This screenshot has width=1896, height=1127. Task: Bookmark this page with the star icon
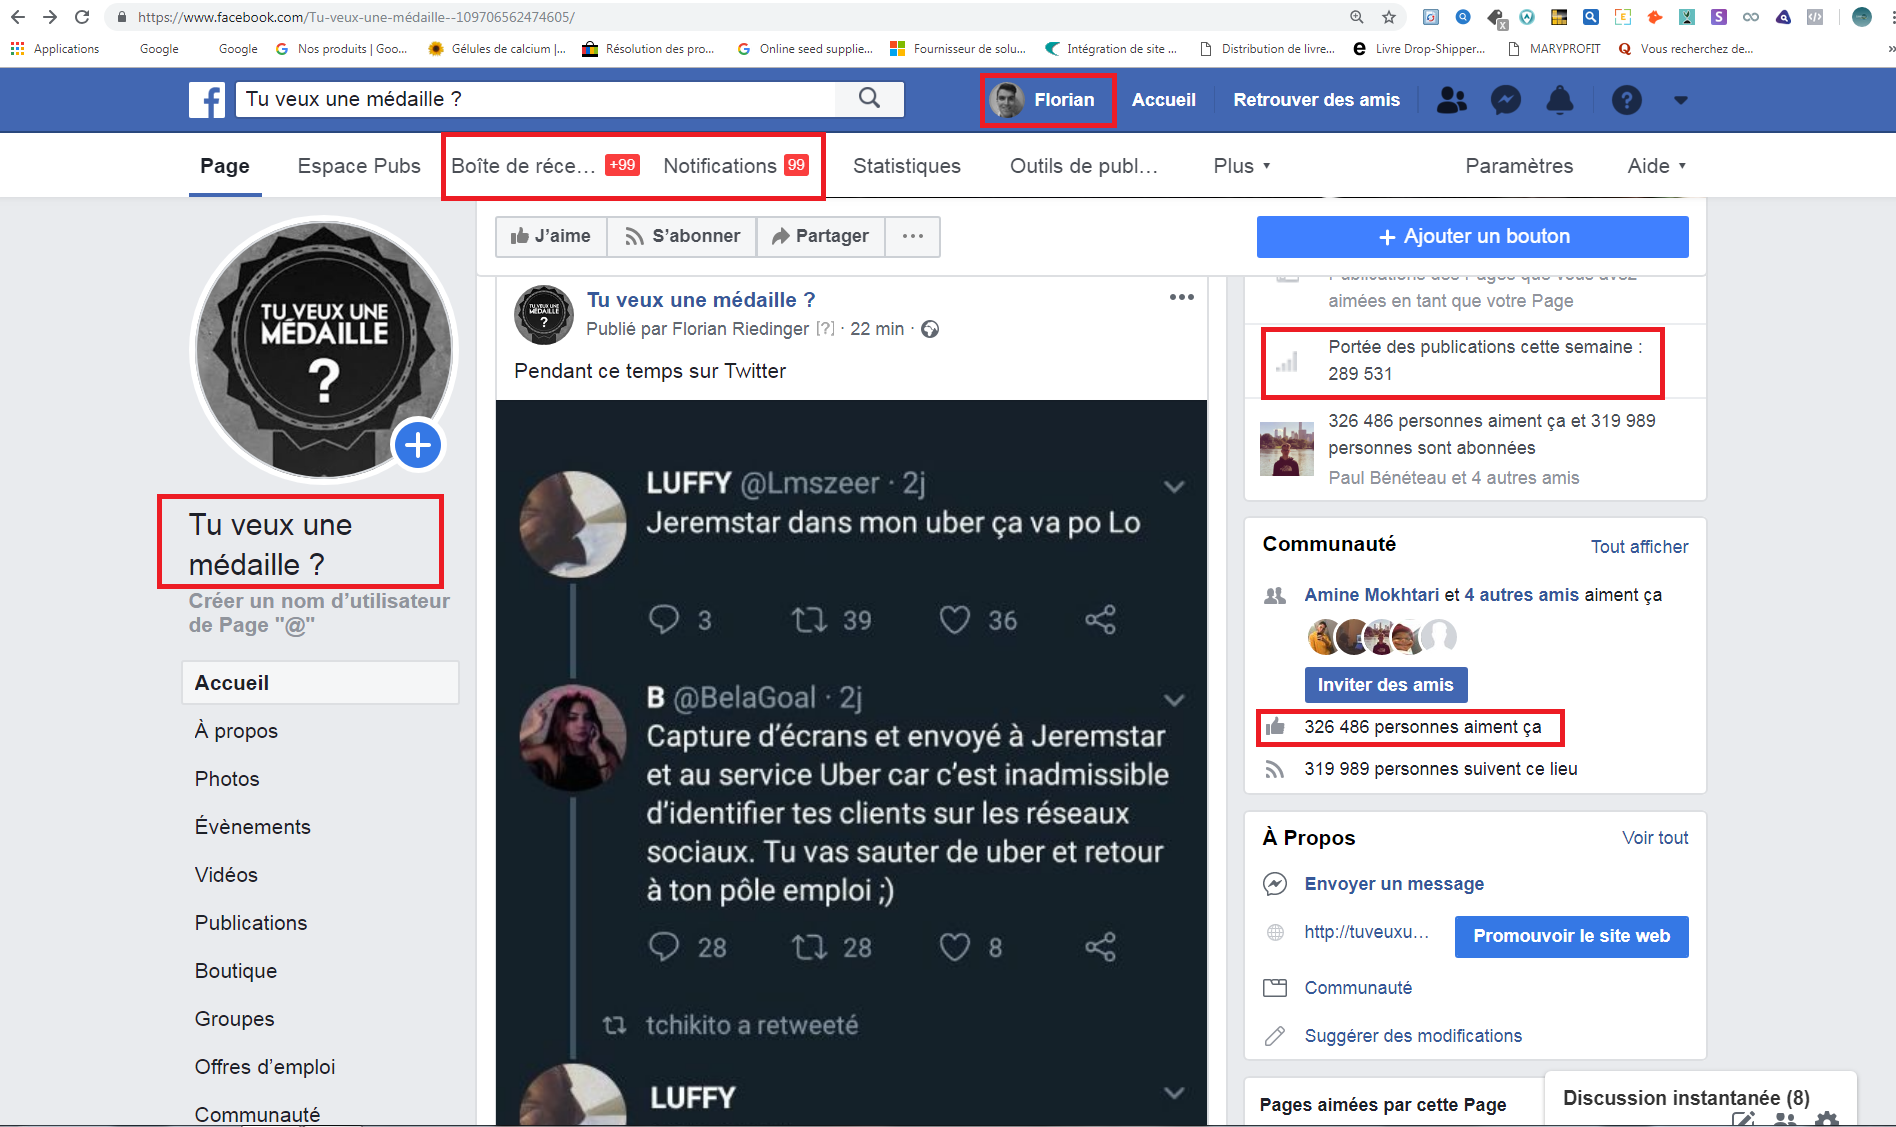click(x=1389, y=17)
